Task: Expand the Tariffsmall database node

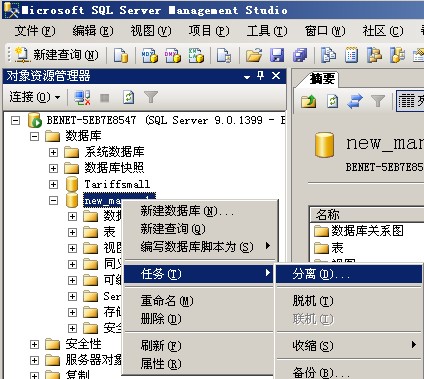Action: point(53,184)
